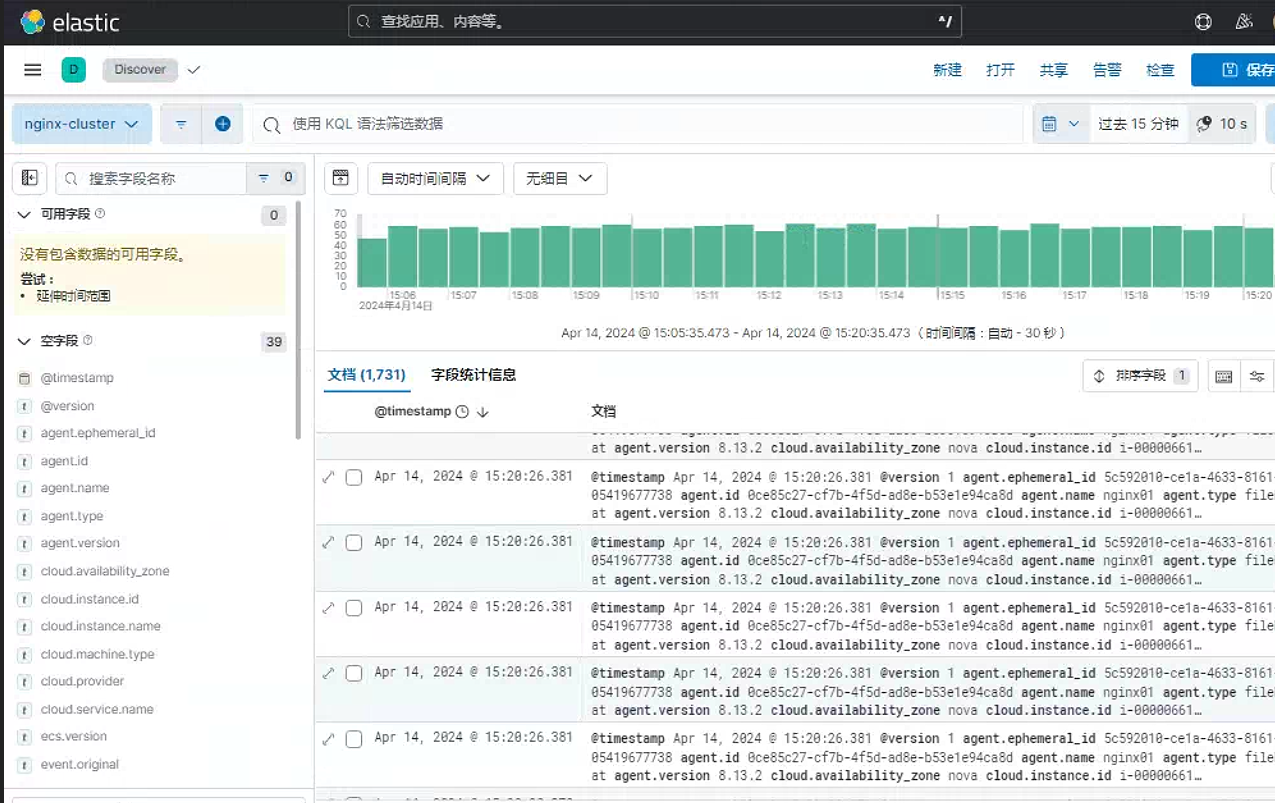Screen dimensions: 1275x803
Task: Open the calendar date quick menu icon
Action: (x=1060, y=124)
